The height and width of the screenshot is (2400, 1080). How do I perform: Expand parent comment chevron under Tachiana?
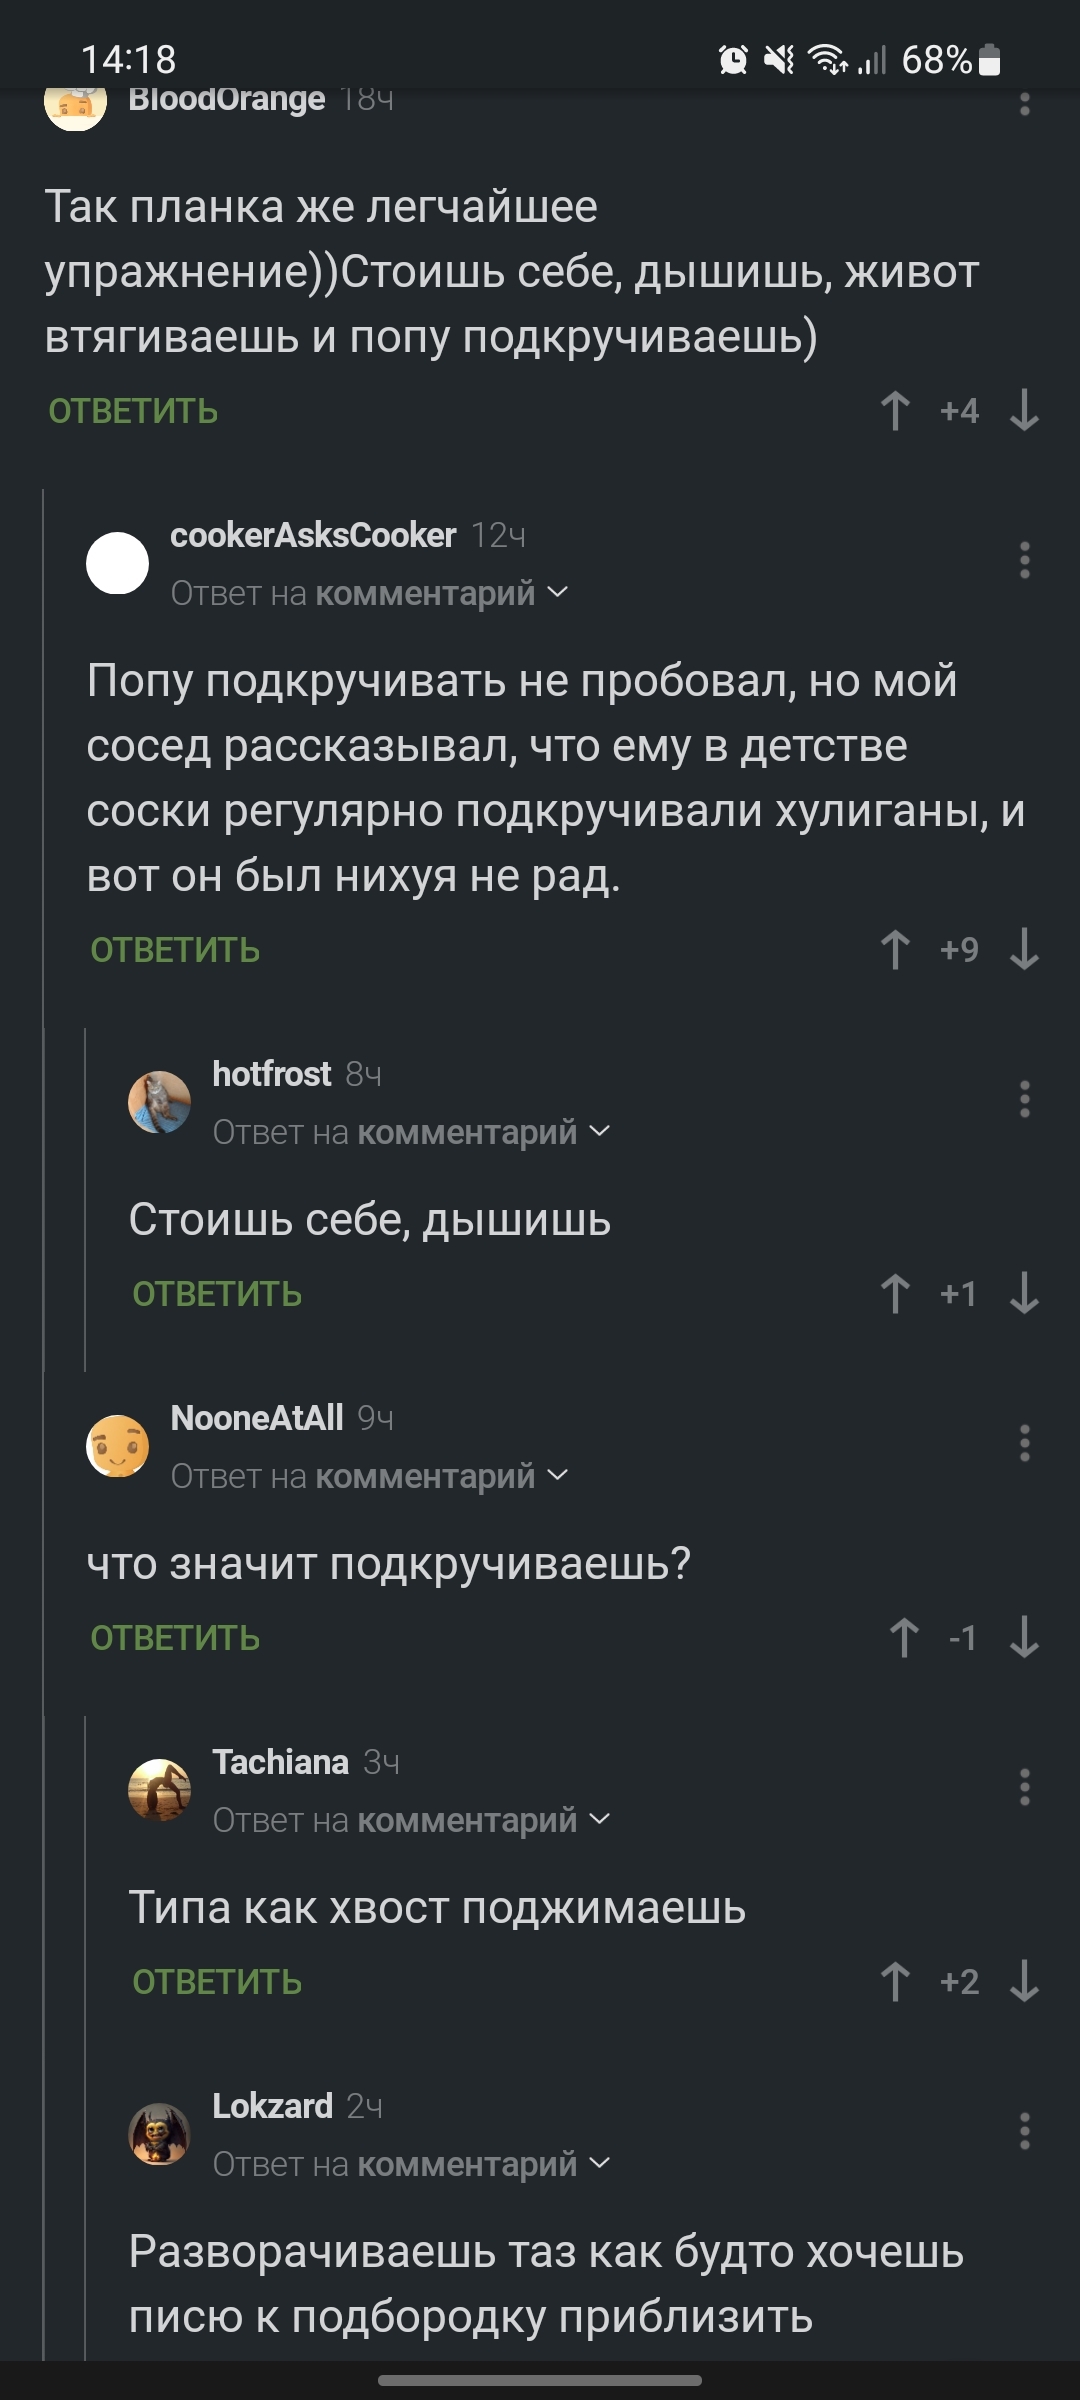point(600,1819)
